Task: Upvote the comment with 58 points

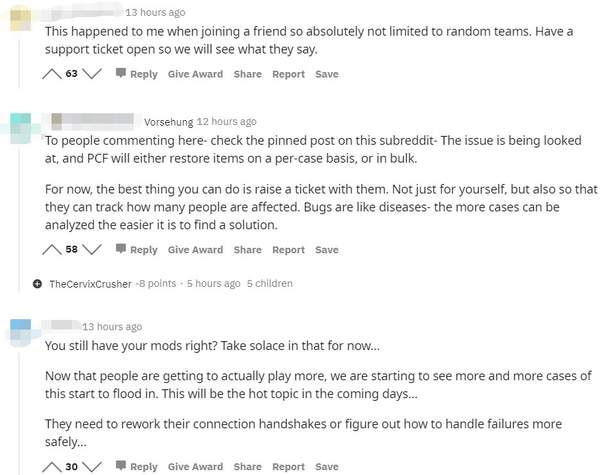Action: point(53,249)
